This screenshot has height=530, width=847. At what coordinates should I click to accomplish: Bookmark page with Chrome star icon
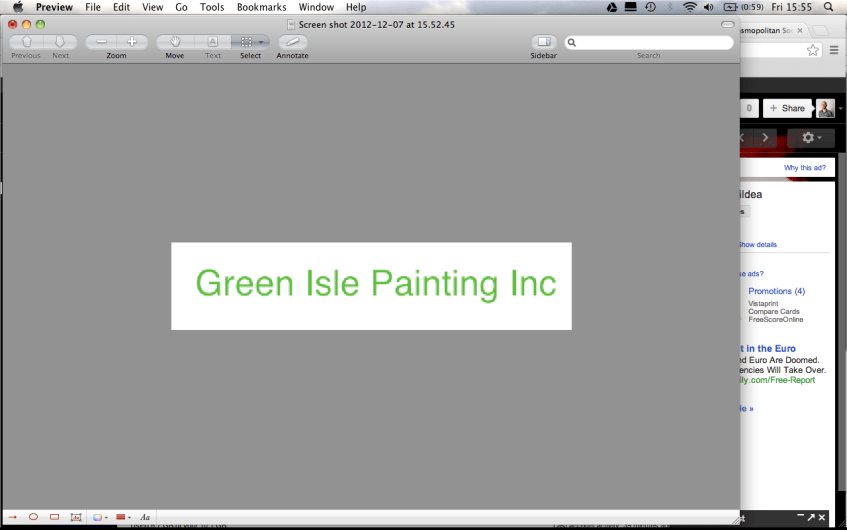813,50
